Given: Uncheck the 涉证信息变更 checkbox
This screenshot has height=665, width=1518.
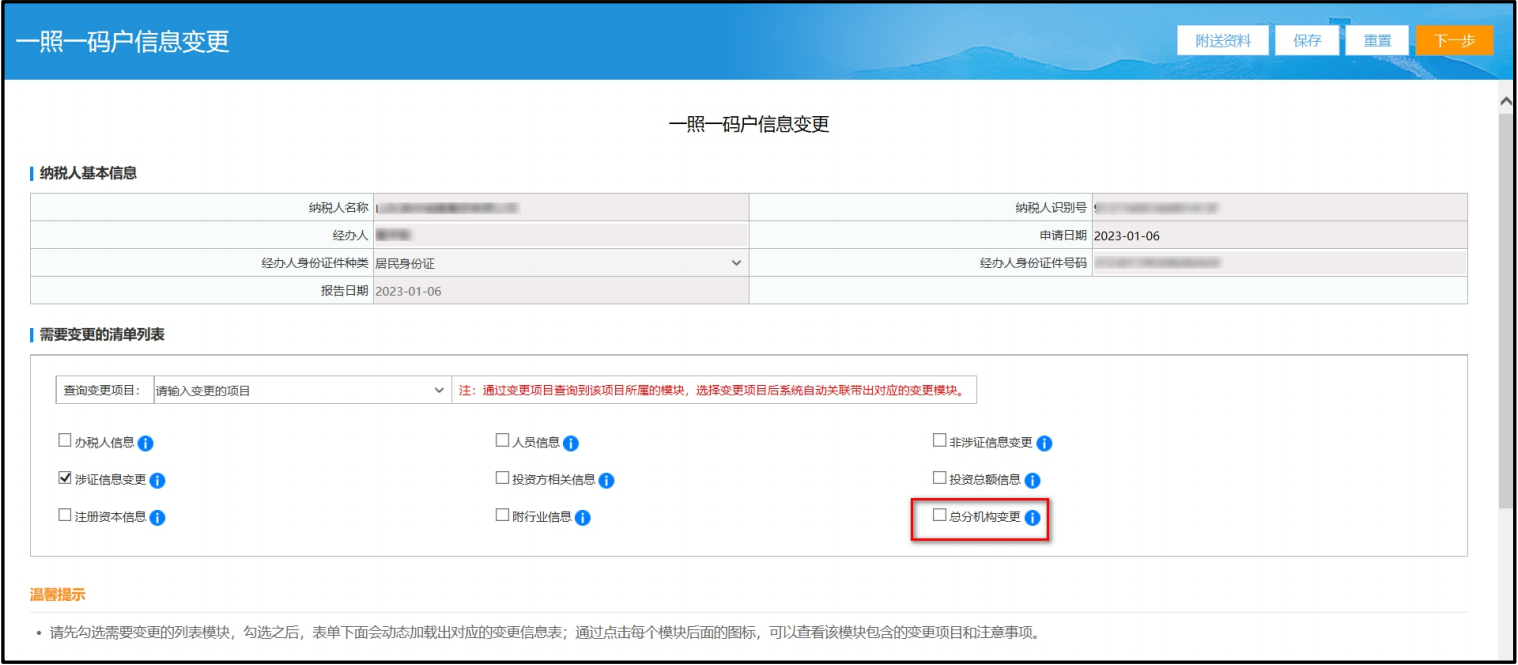Looking at the screenshot, I should pos(65,479).
